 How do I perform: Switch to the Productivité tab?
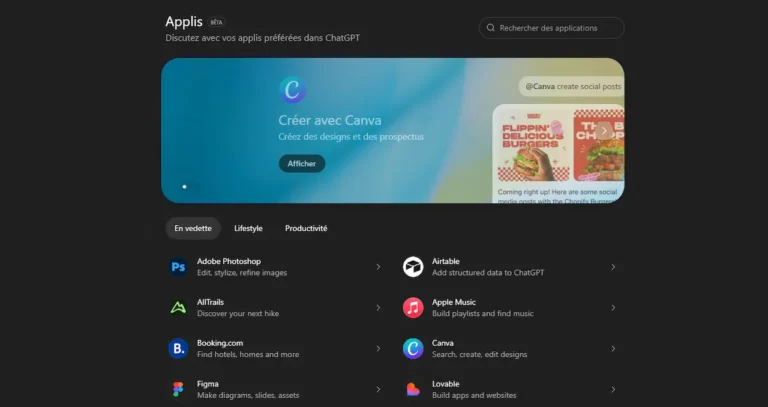(x=306, y=228)
